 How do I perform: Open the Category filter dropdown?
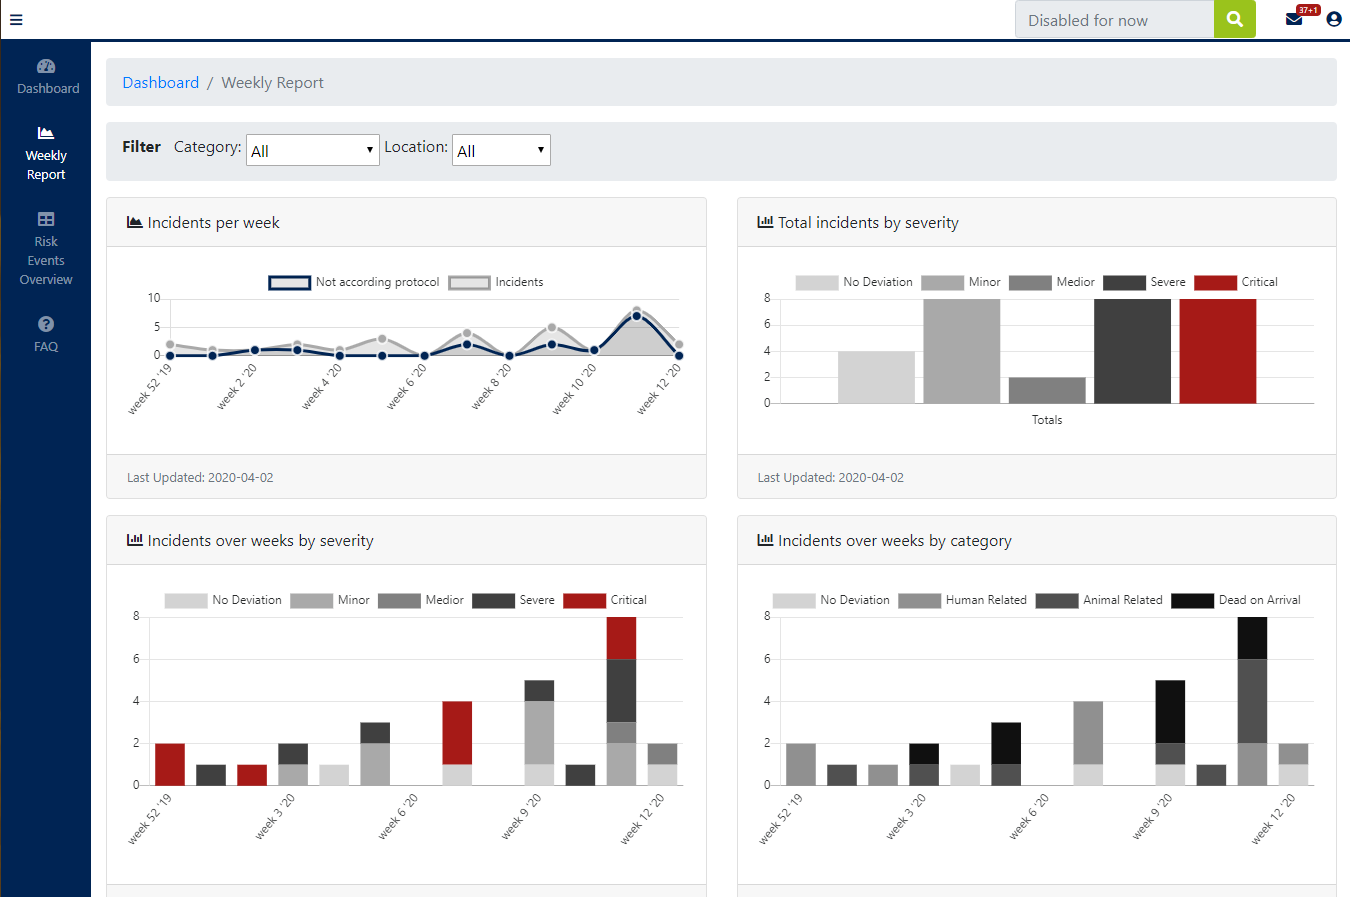[x=312, y=150]
